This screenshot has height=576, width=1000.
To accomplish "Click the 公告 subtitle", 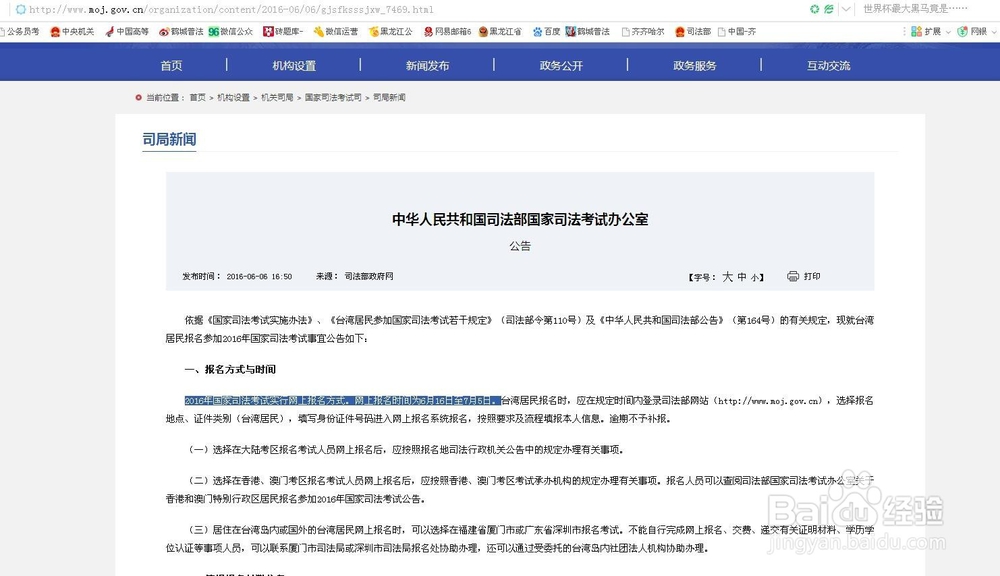I will [x=520, y=246].
